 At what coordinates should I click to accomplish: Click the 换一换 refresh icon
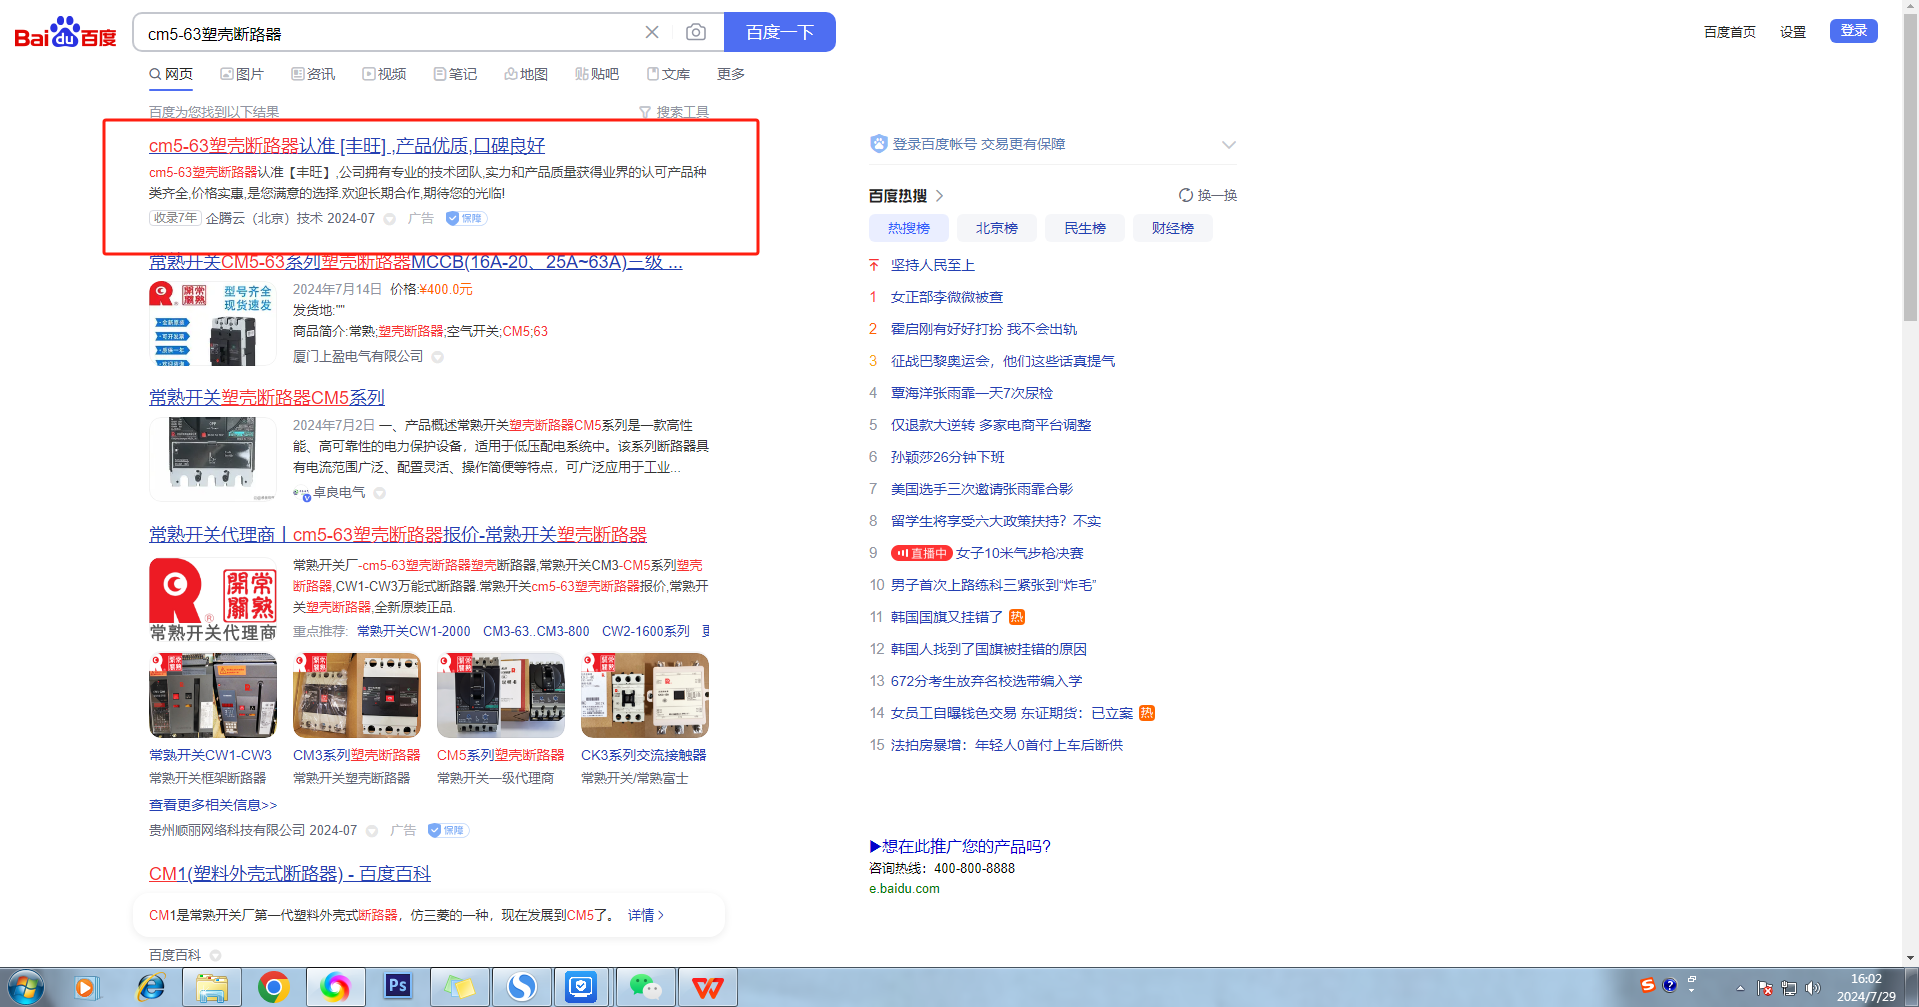[x=1186, y=195]
